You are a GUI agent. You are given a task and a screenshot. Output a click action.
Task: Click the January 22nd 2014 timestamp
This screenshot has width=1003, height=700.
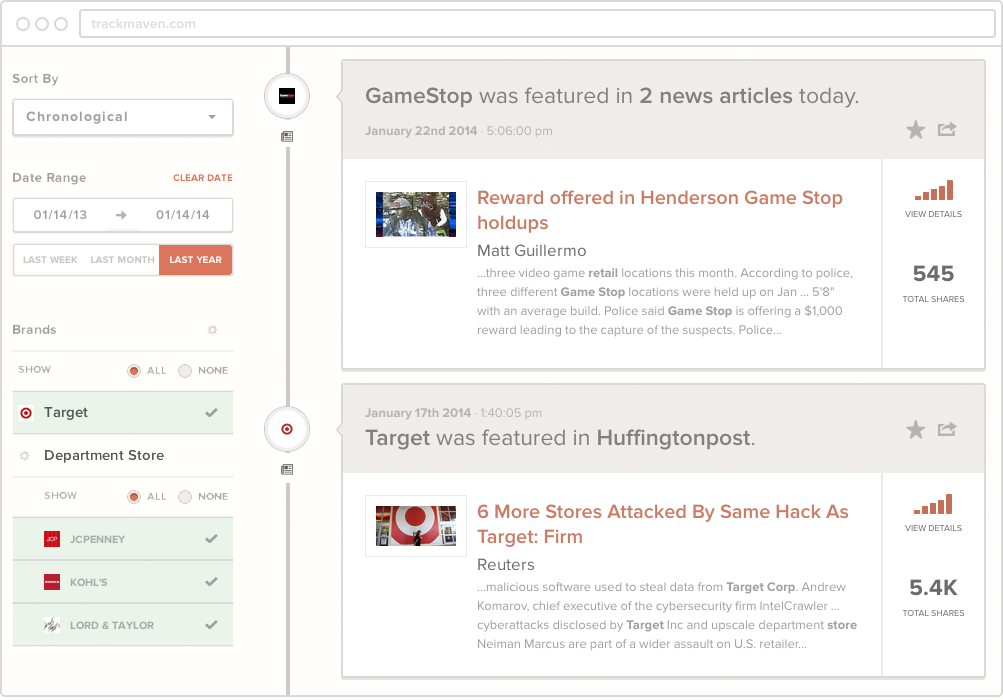[459, 131]
